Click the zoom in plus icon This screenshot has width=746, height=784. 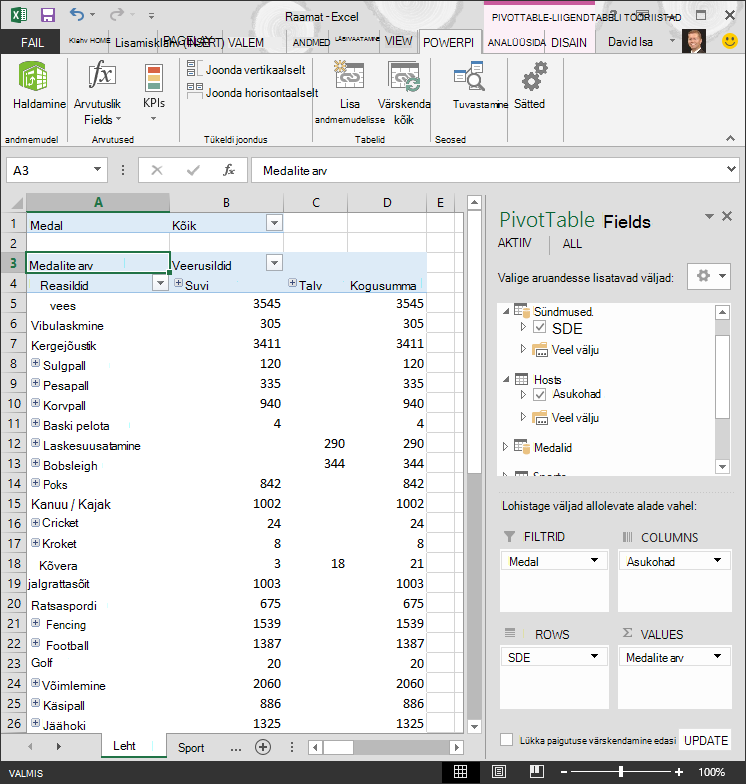coord(679,772)
